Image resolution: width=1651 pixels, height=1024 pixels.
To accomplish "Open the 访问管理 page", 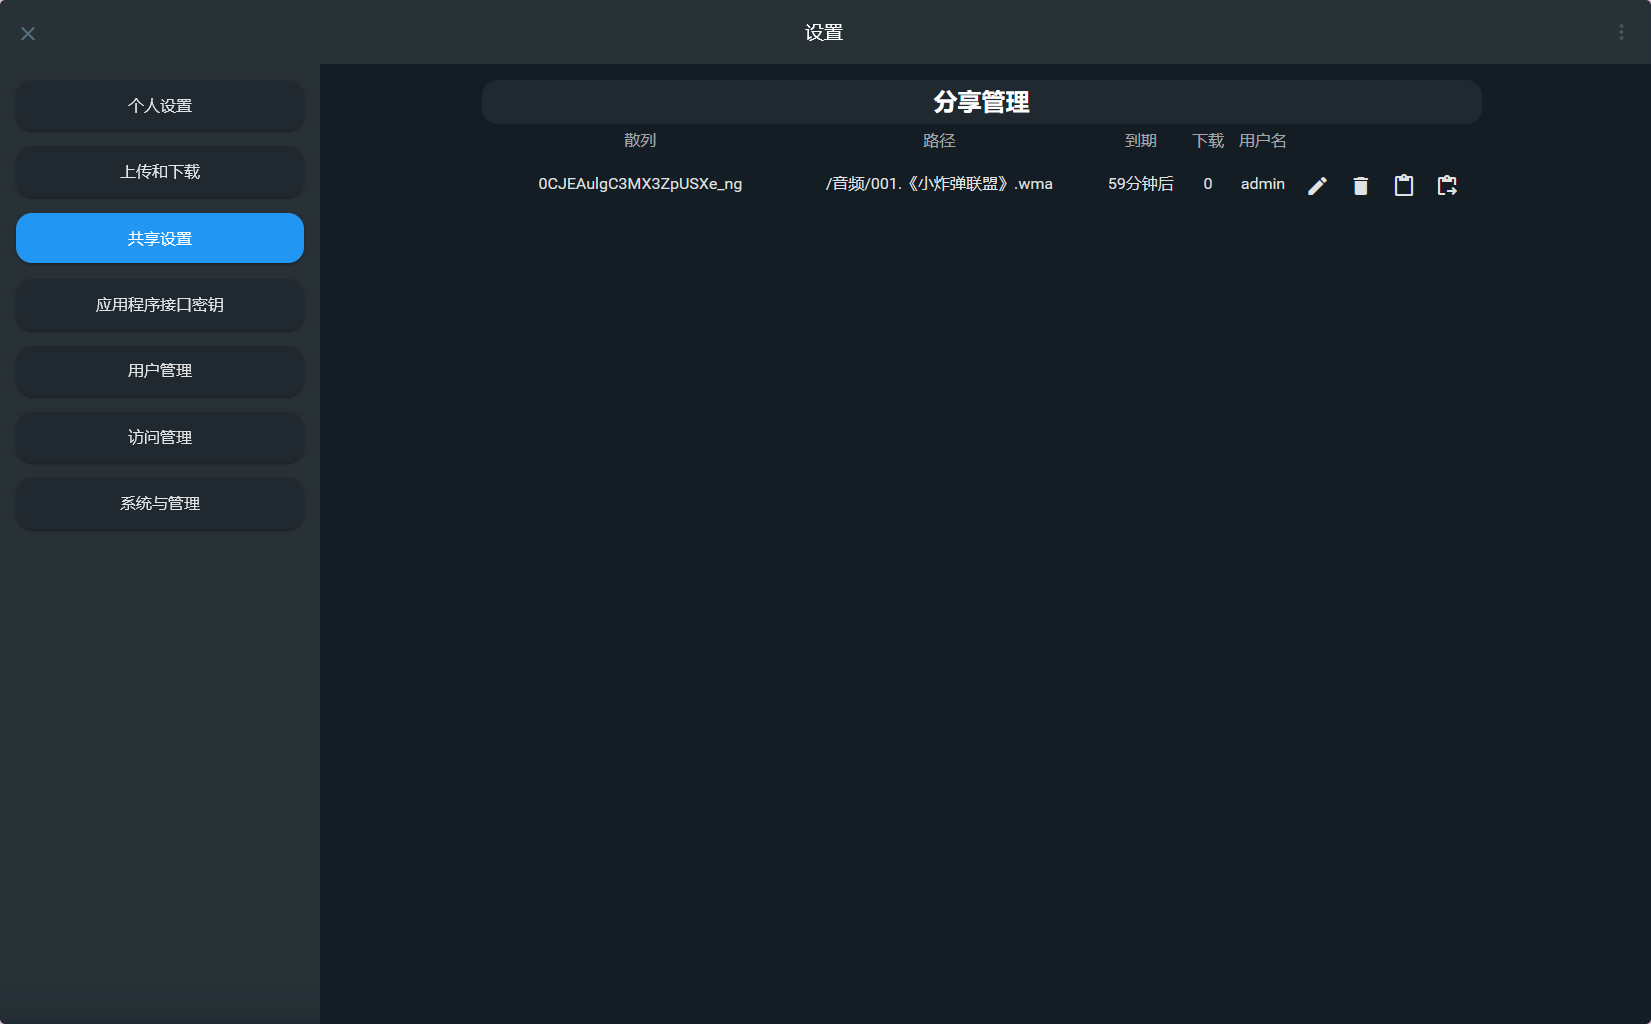I will pyautogui.click(x=159, y=437).
